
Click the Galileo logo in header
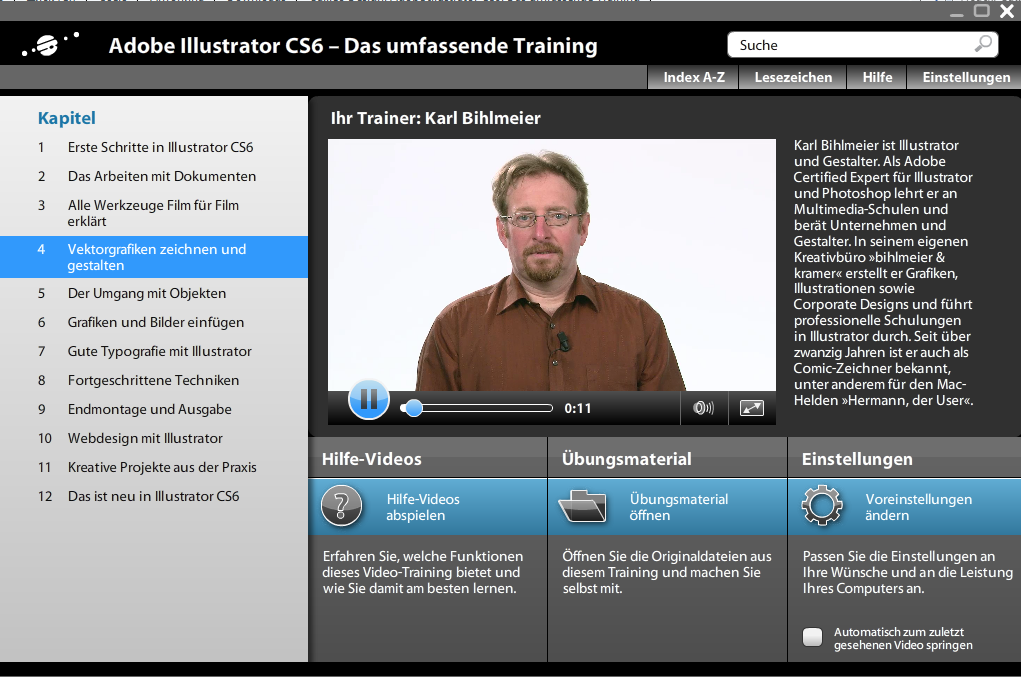51,44
